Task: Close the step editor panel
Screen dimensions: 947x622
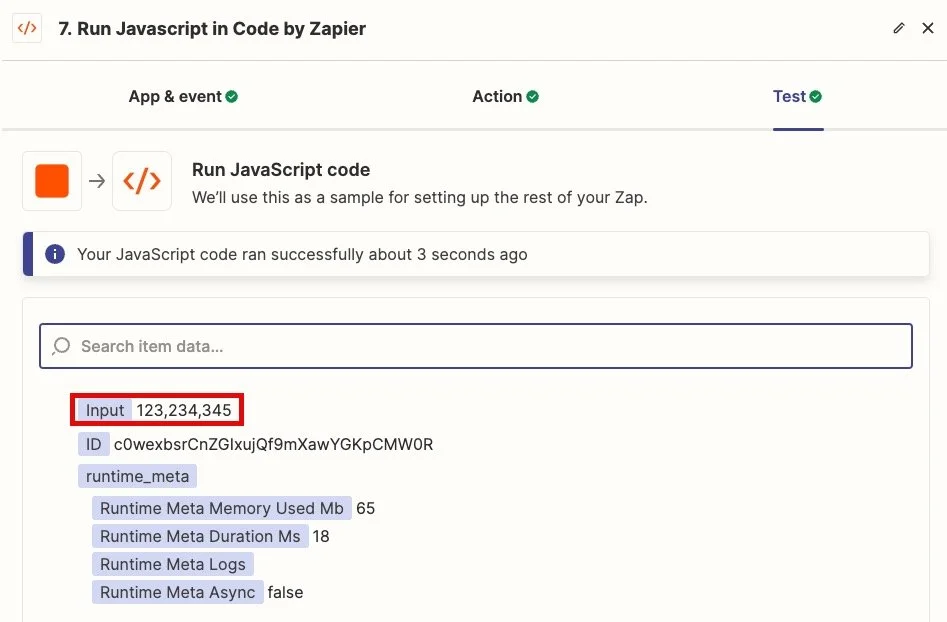Action: point(928,28)
